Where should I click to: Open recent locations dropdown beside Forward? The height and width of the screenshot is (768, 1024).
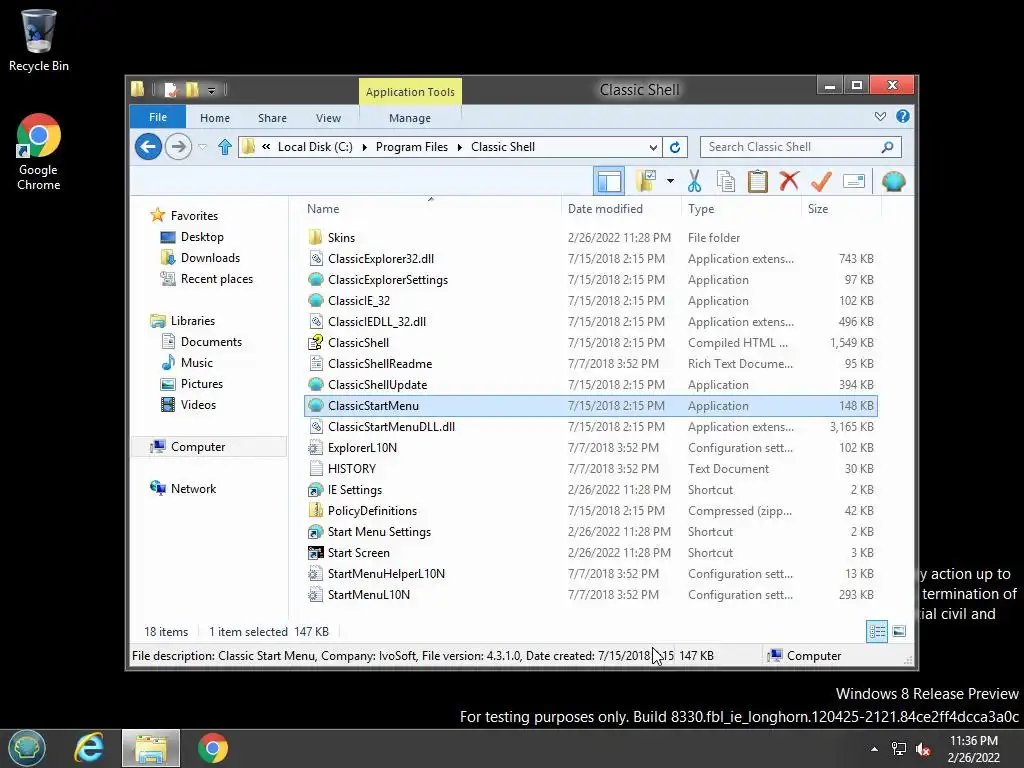point(202,147)
